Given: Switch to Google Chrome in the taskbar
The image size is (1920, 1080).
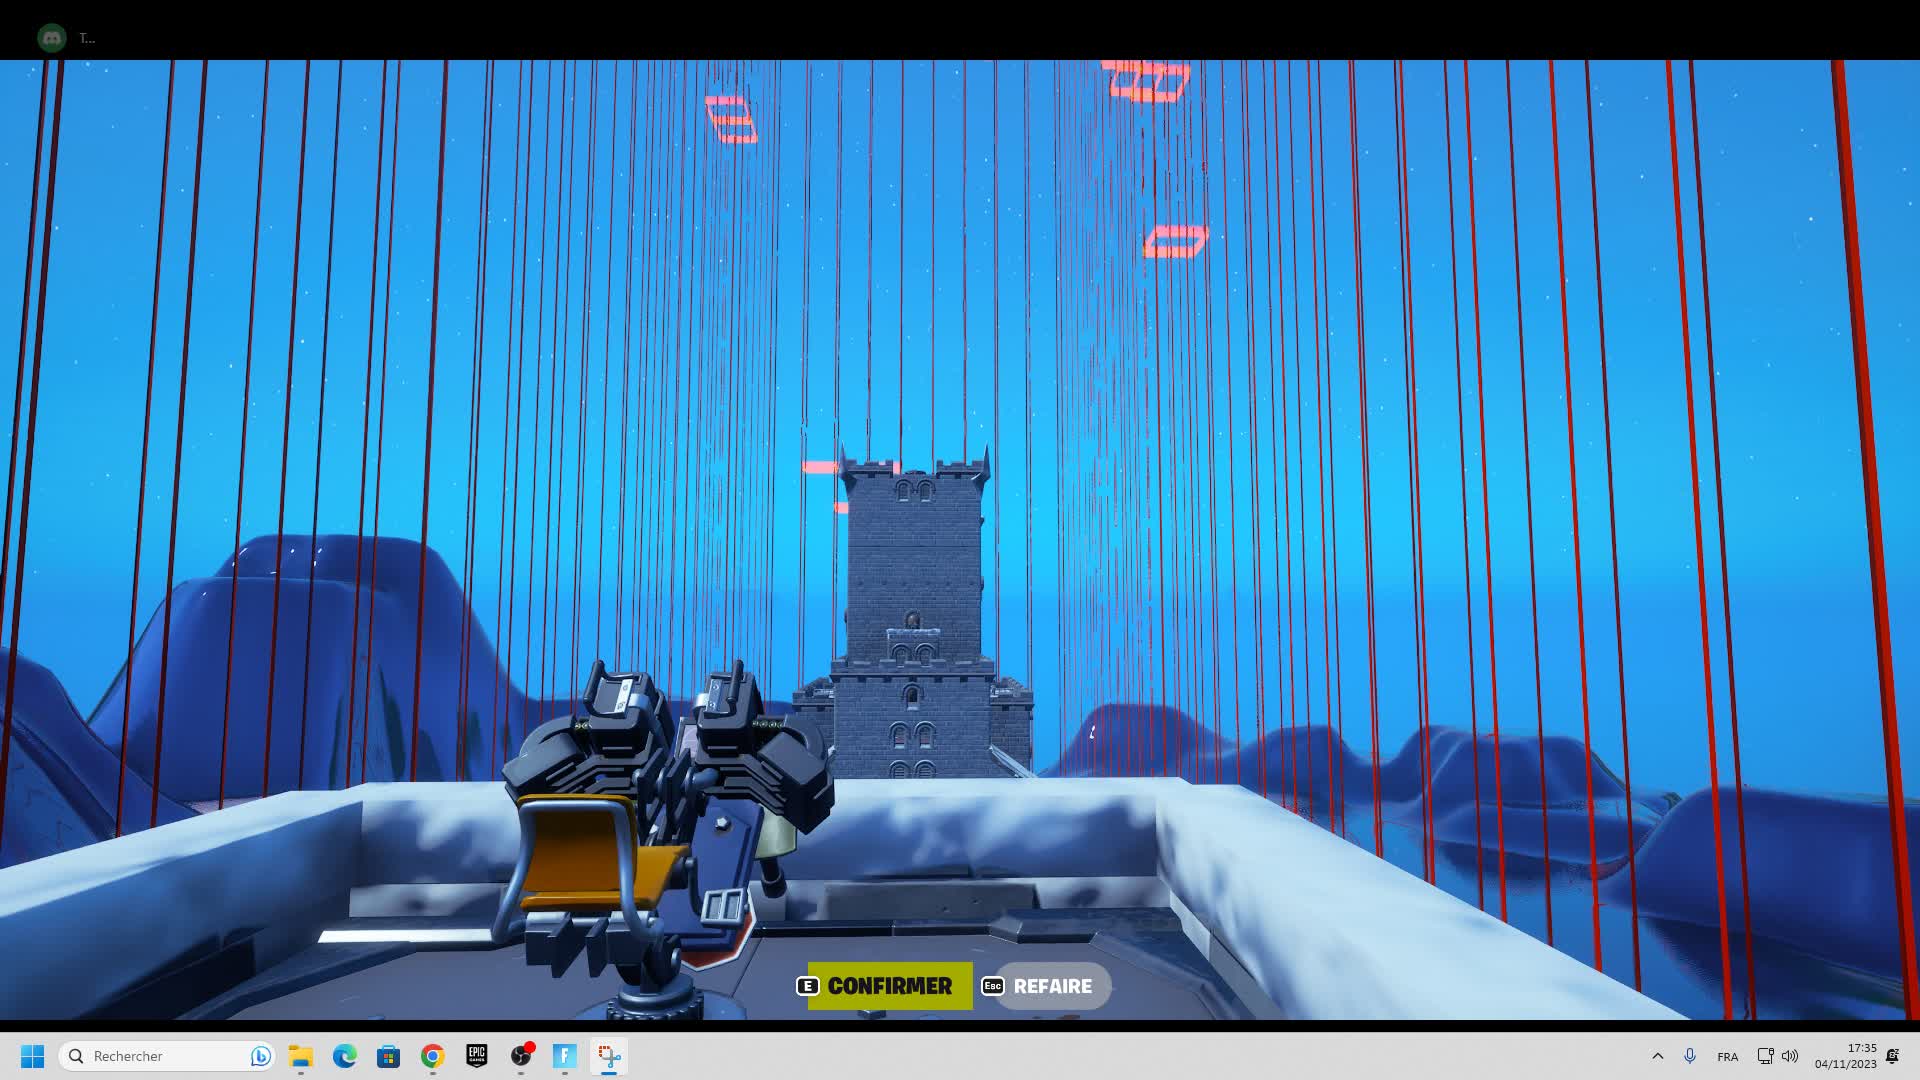Looking at the screenshot, I should 433,1056.
